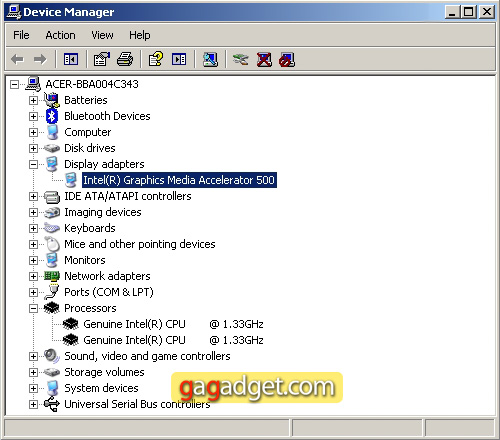Screen dimensions: 500x440
Task: Click the Update Driver toolbar icon
Action: [x=240, y=60]
